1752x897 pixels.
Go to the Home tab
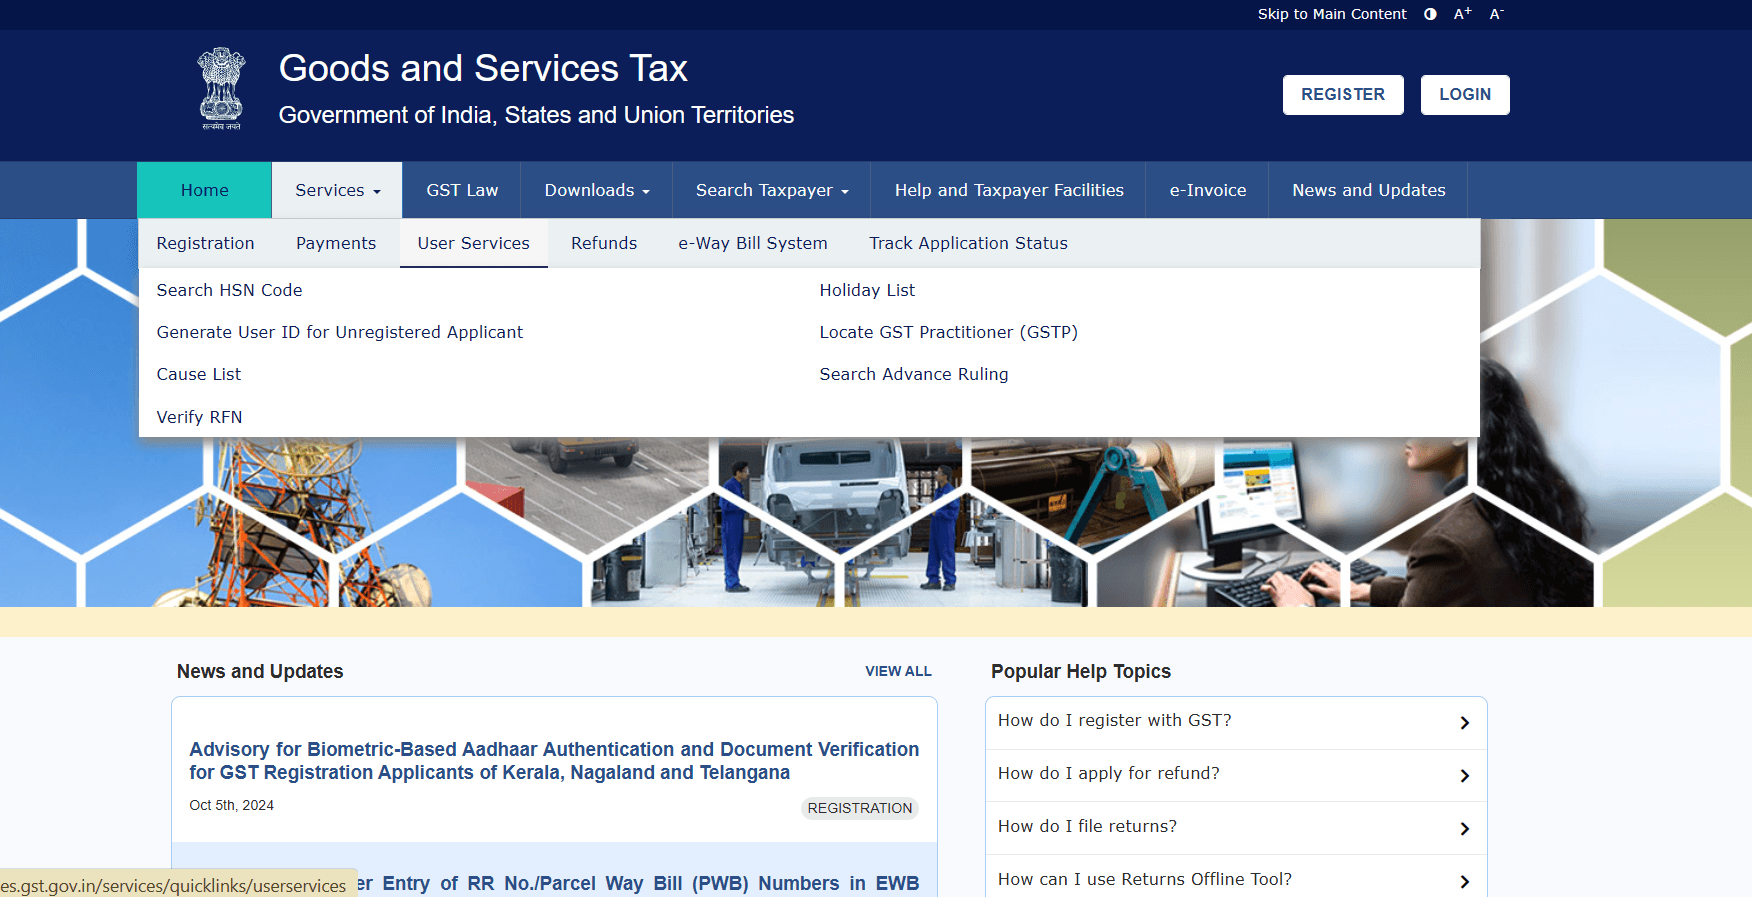point(204,190)
